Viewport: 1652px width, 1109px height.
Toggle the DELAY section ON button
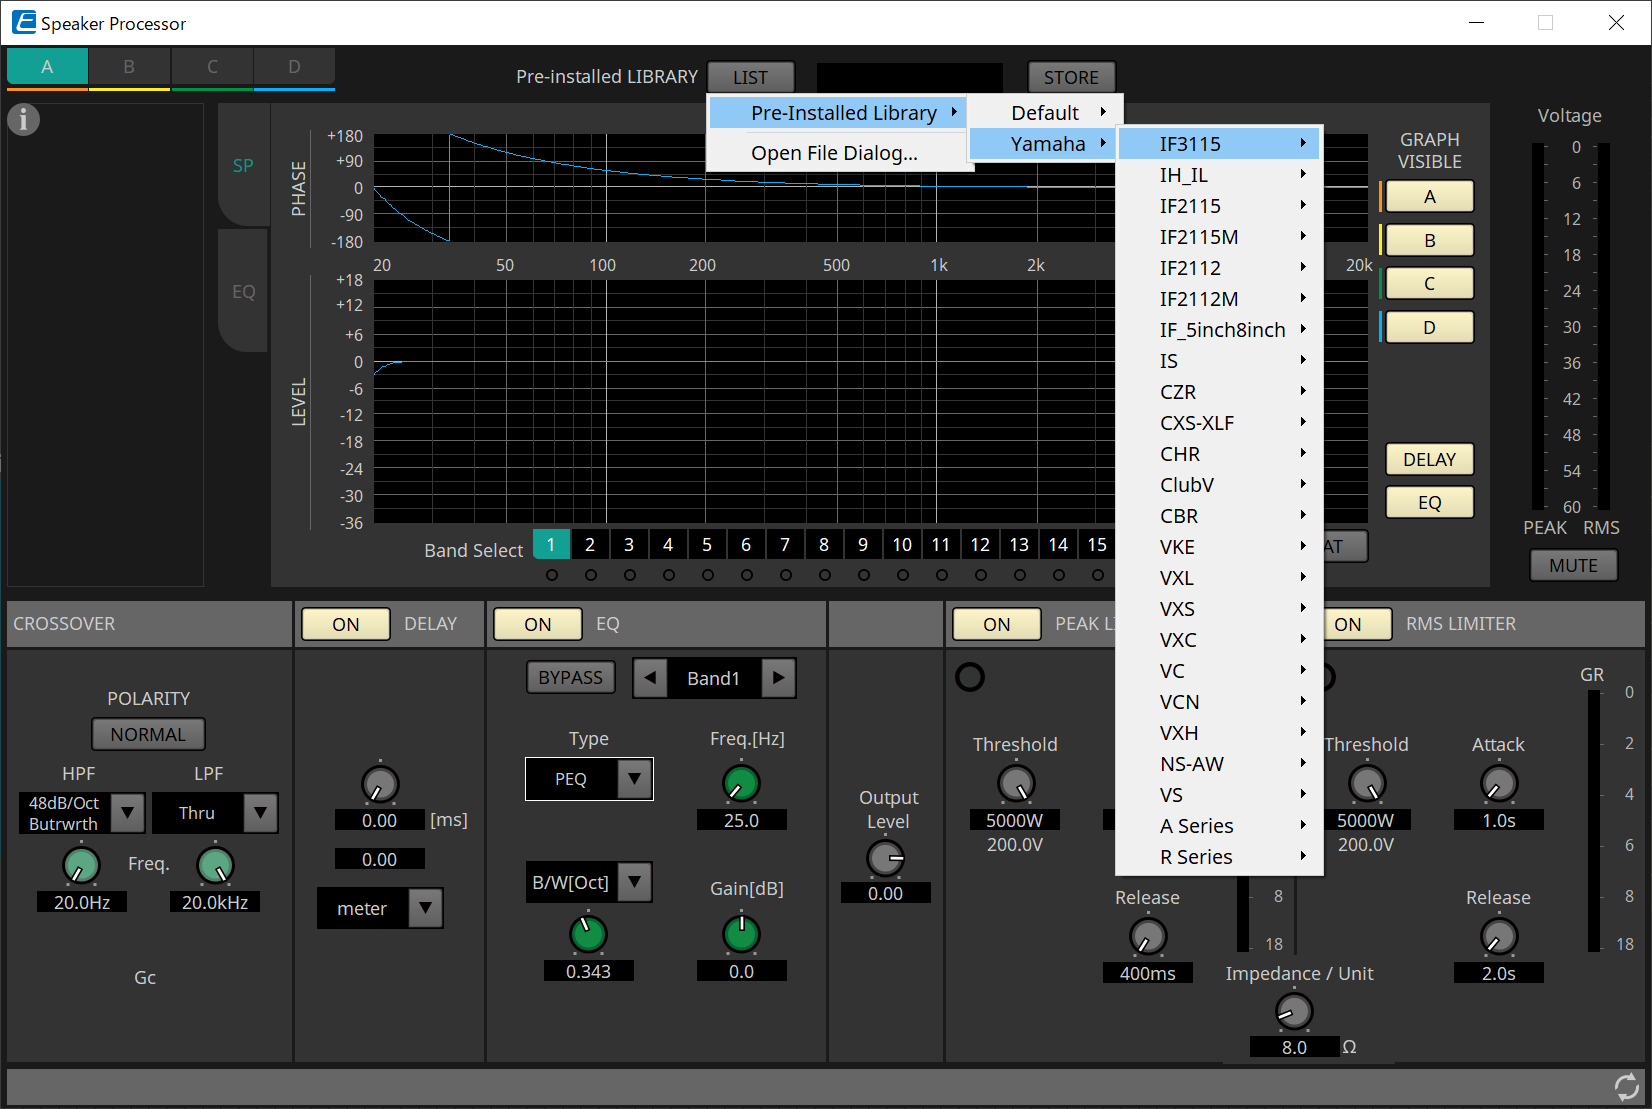tap(345, 623)
